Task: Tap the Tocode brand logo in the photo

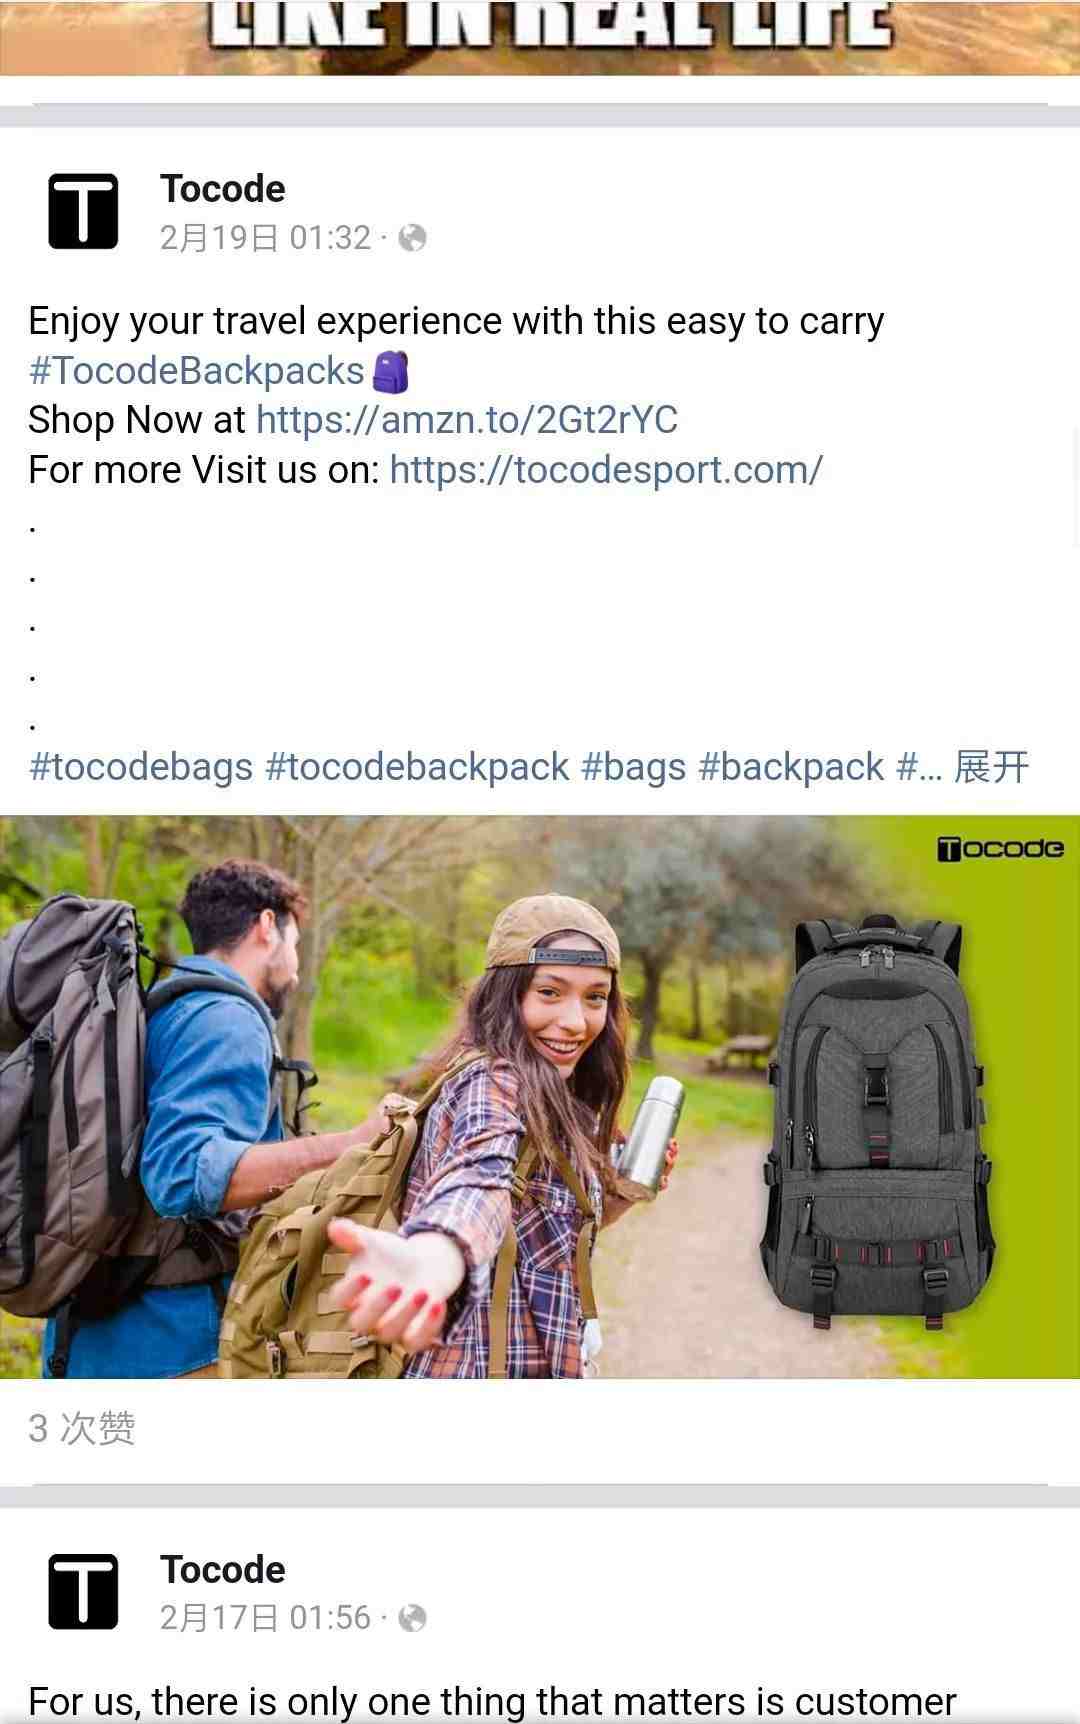Action: 1000,849
